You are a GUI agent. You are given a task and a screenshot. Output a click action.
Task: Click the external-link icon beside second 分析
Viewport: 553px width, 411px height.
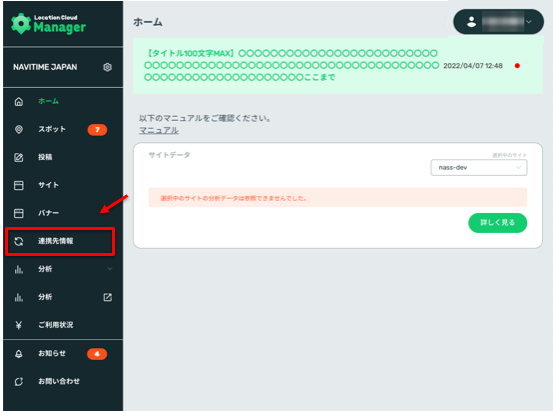(x=108, y=297)
